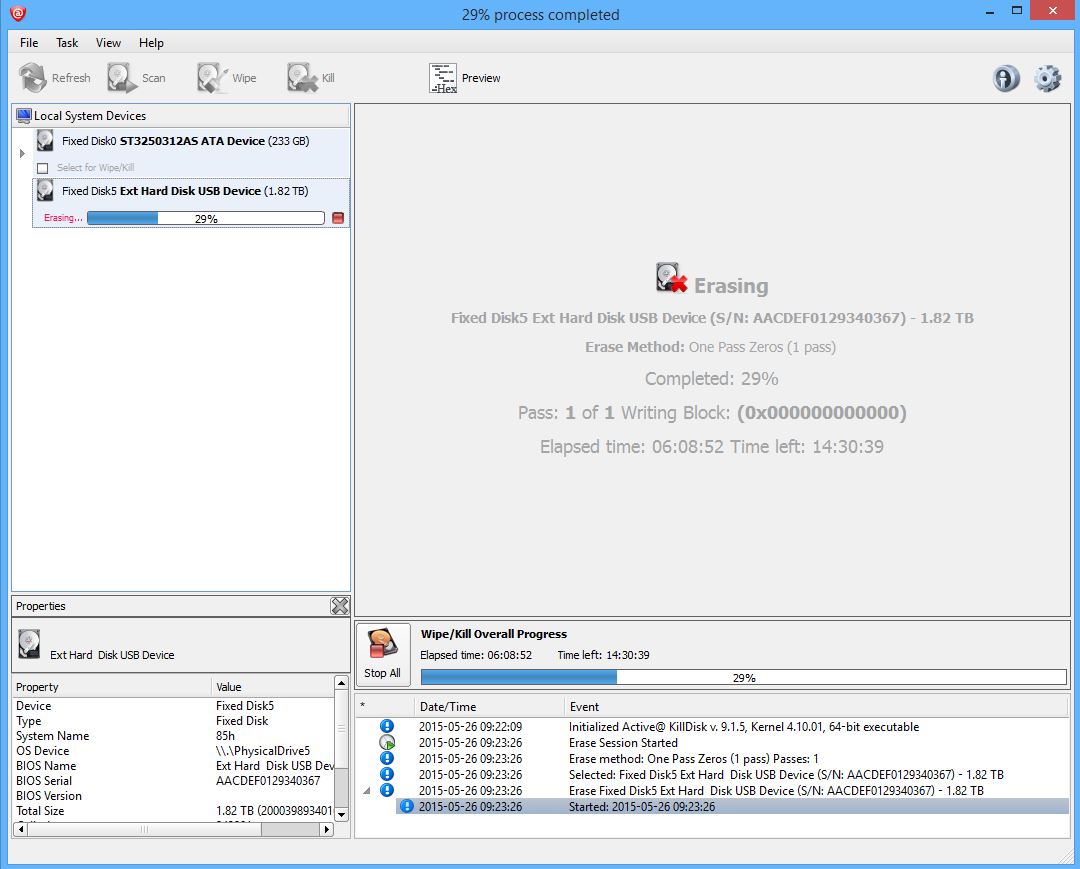
Task: Select the Erase Session Started event text
Action: [x=623, y=742]
